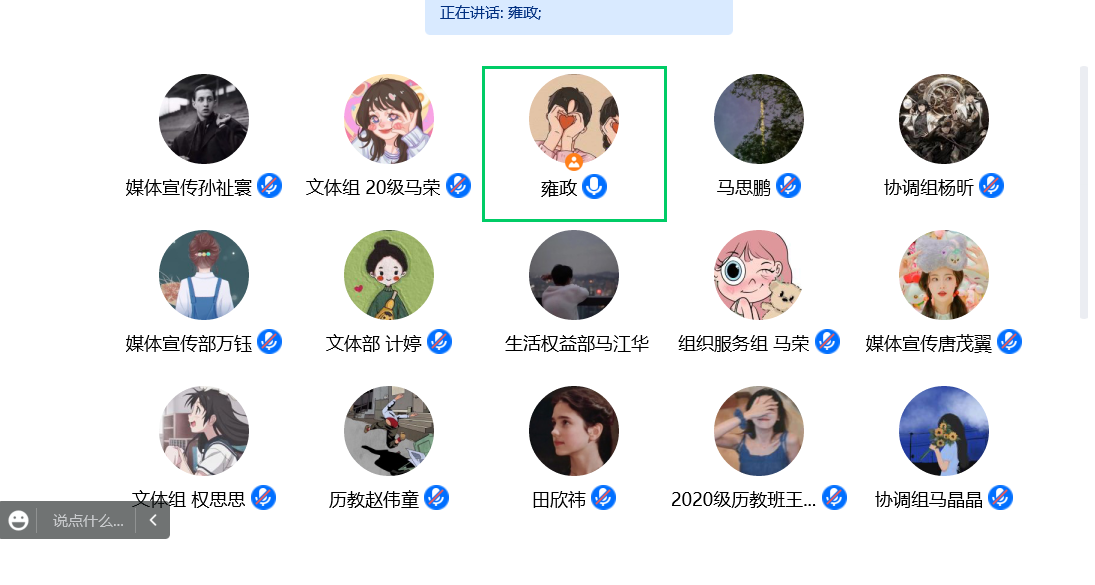Click the muted mic icon beside 马思鹏
Screen dimensions: 1095x585
tap(788, 186)
